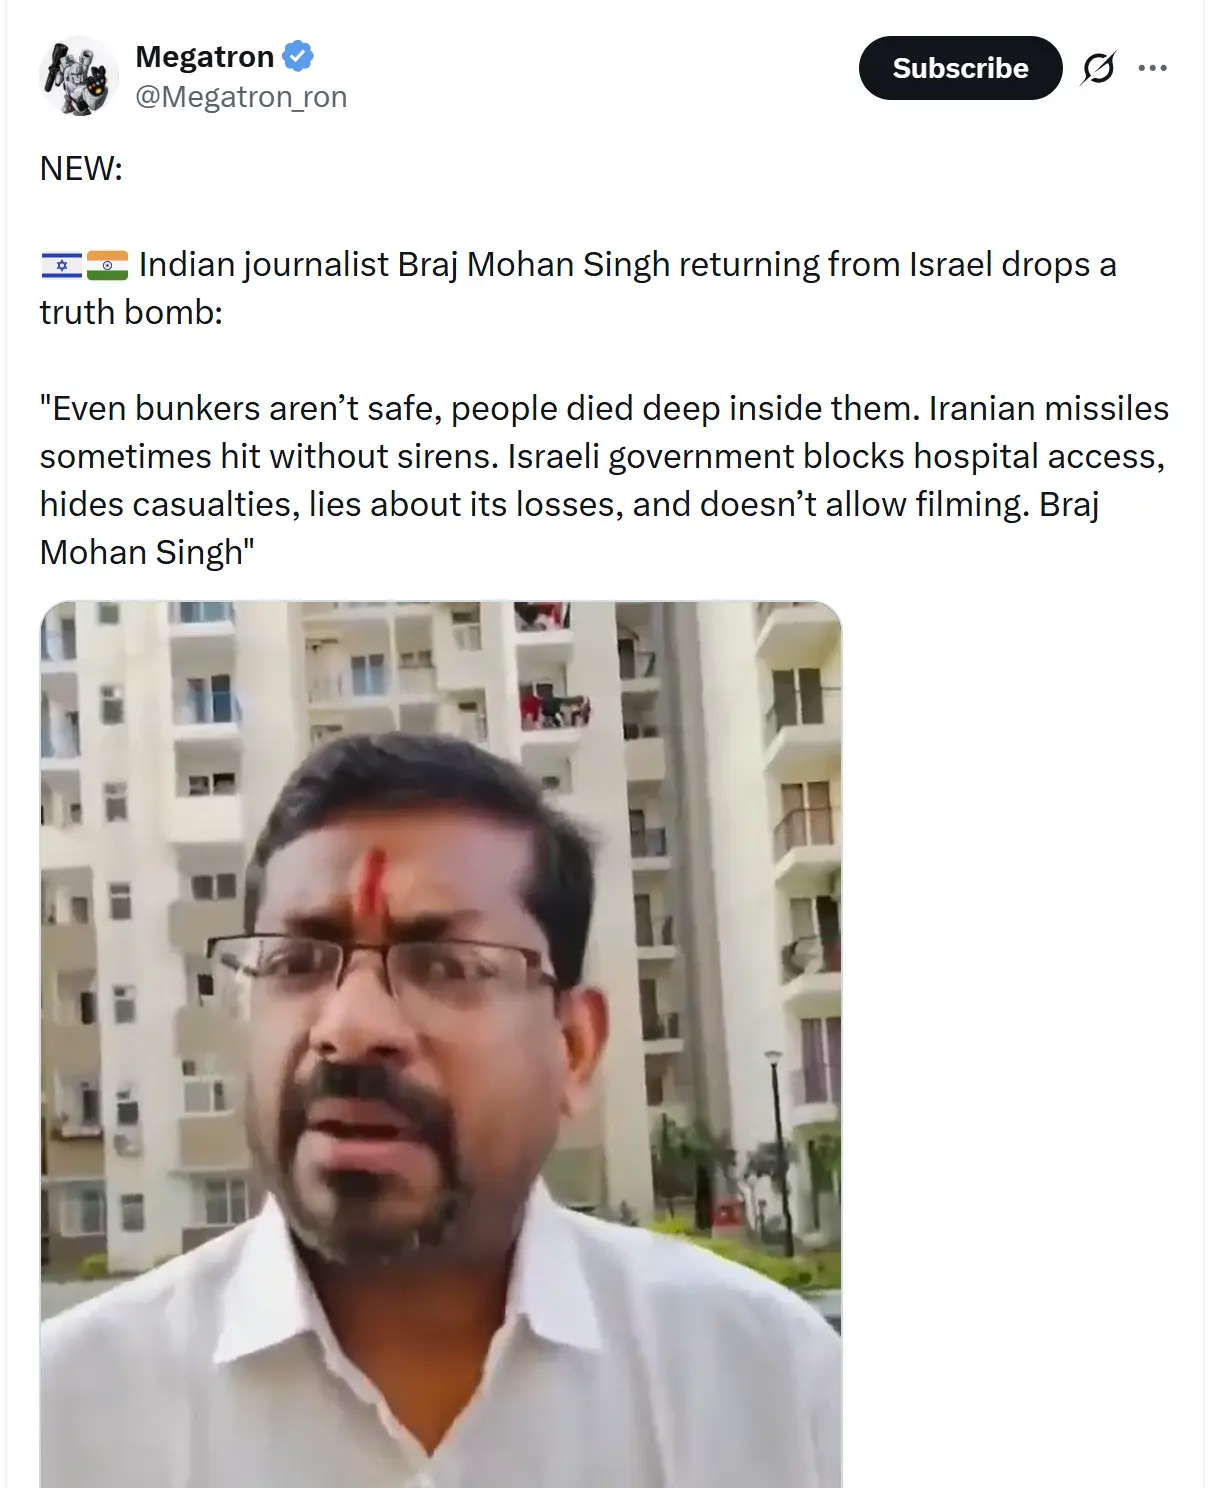This screenshot has height=1488, width=1220.
Task: Play the video of the man speaking
Action: click(441, 1044)
